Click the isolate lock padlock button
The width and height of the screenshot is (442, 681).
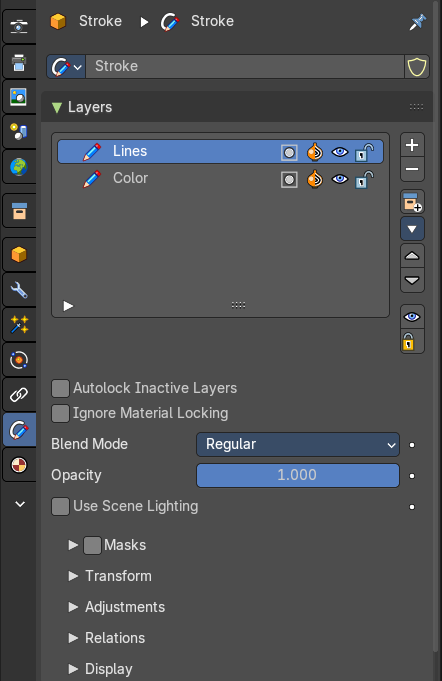(x=412, y=341)
